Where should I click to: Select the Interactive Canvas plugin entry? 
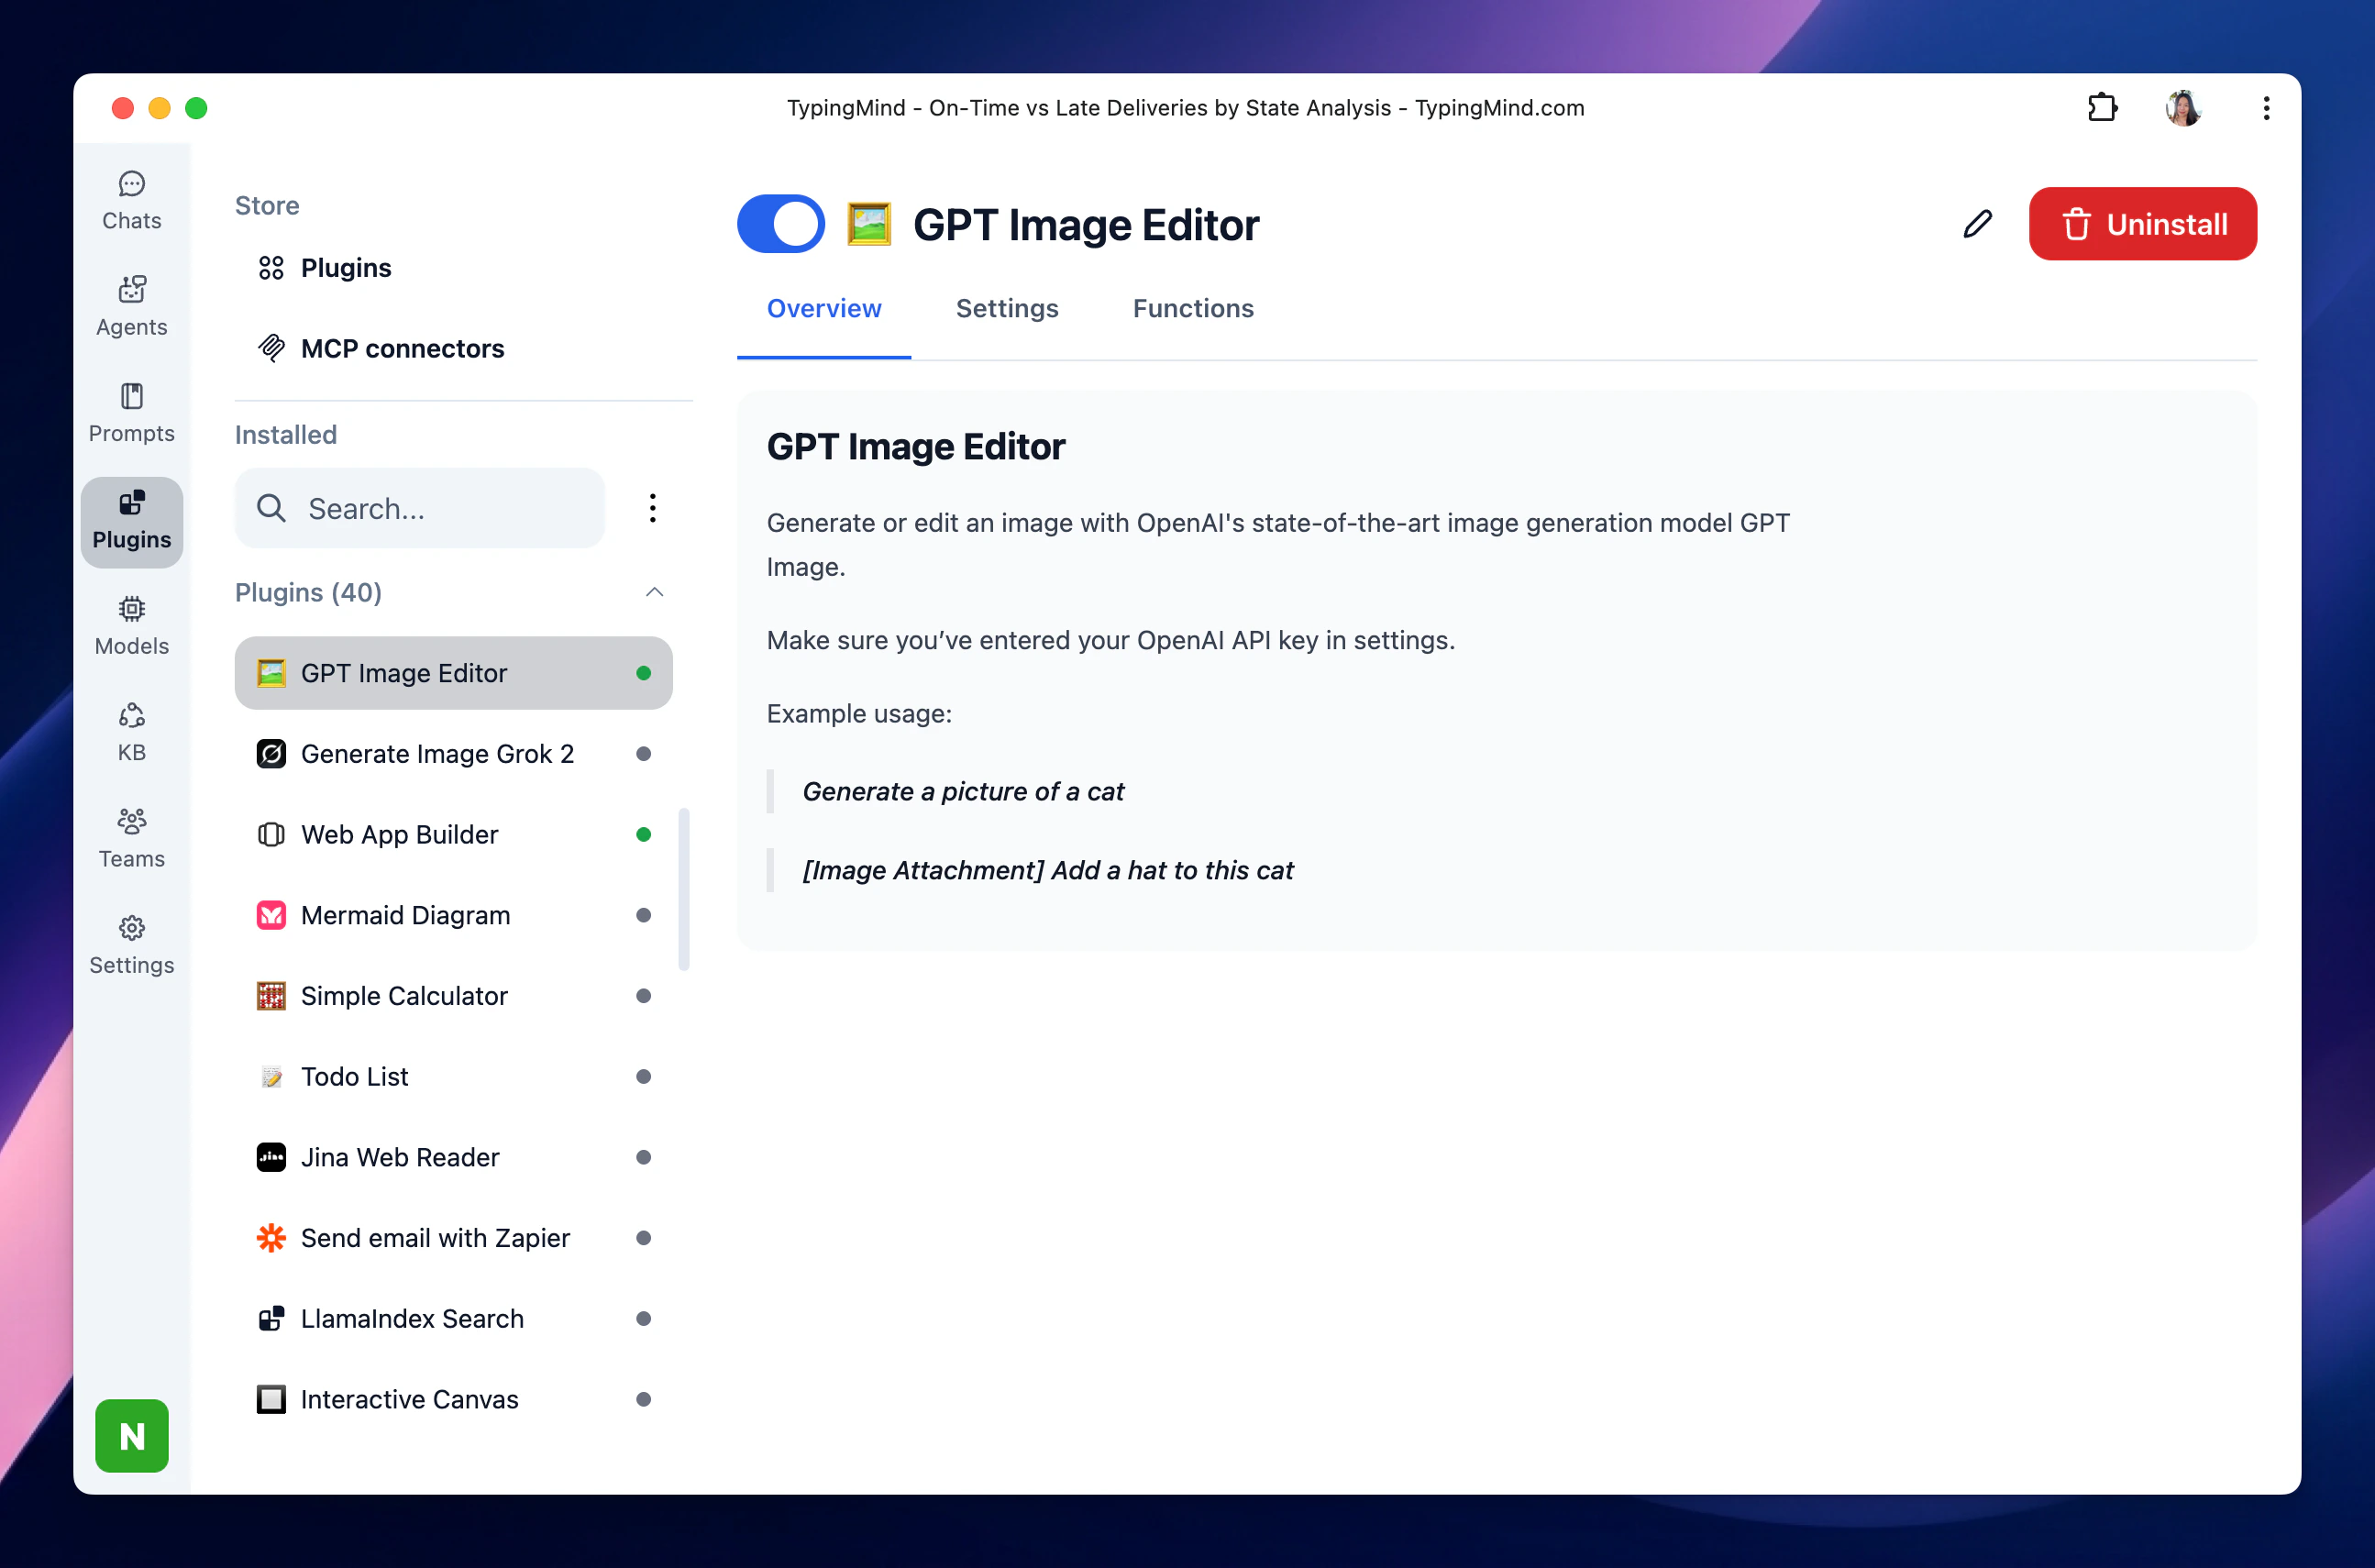click(x=453, y=1399)
